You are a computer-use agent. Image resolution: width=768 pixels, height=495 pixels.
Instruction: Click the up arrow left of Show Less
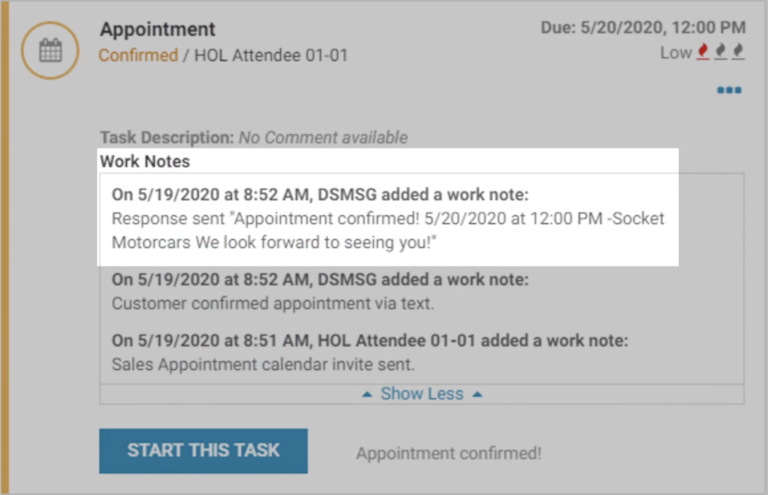pos(367,394)
